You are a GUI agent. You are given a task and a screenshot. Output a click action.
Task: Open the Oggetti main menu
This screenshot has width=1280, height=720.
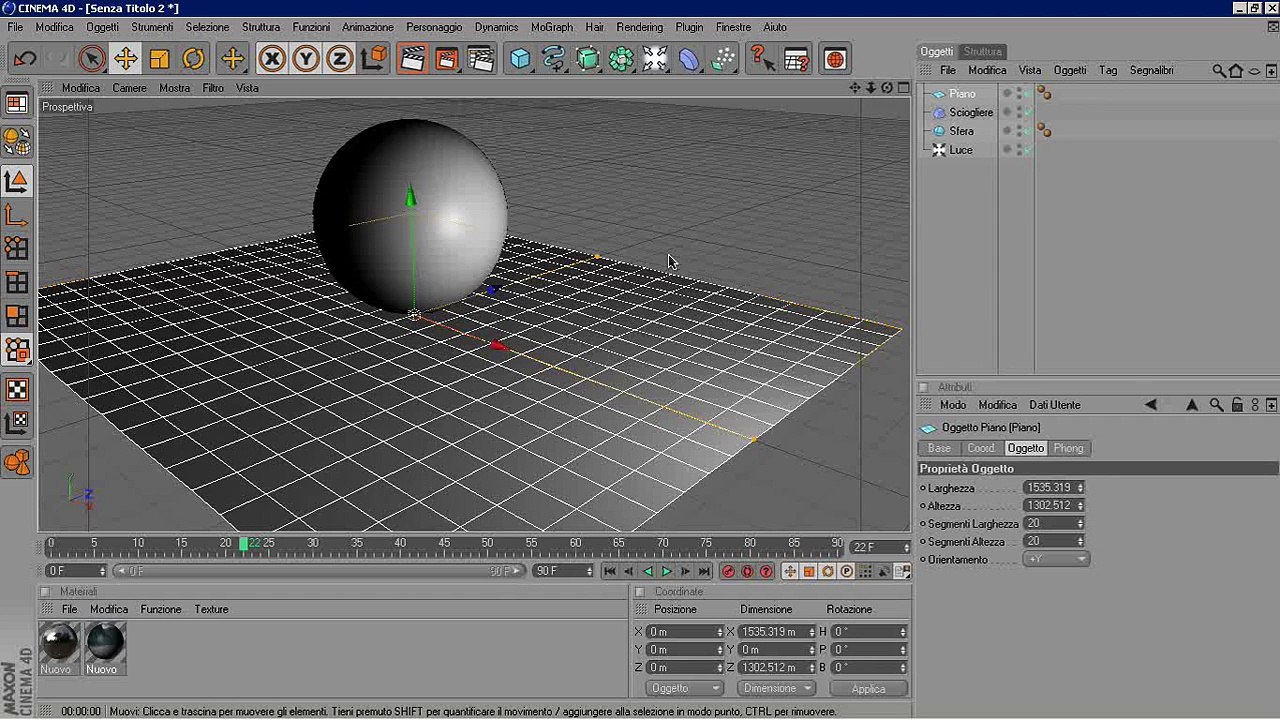coord(102,27)
